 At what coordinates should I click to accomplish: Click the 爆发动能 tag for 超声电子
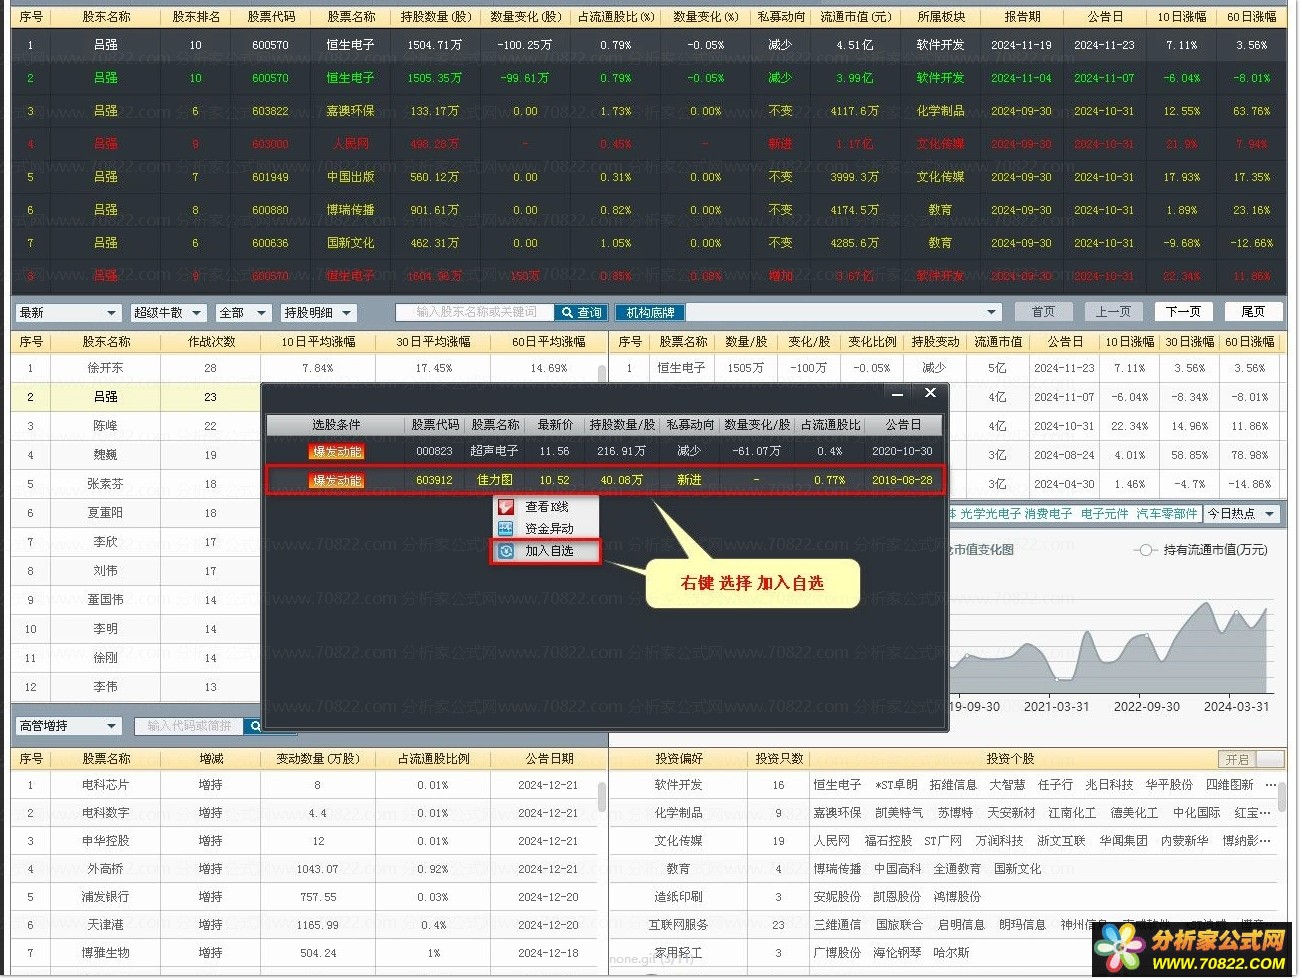coord(336,452)
